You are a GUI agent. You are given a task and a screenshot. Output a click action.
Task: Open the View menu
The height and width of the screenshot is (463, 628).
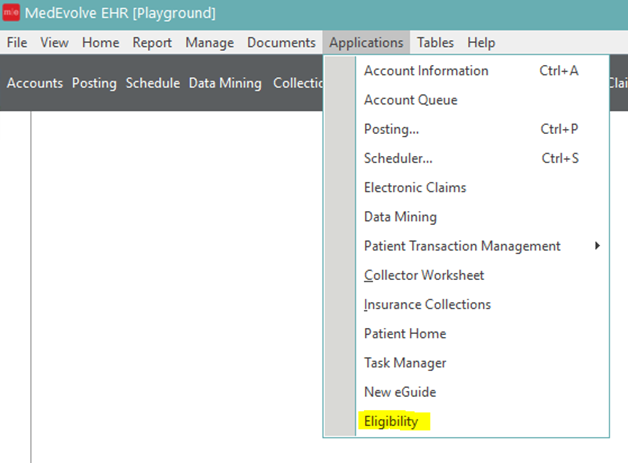(x=54, y=42)
